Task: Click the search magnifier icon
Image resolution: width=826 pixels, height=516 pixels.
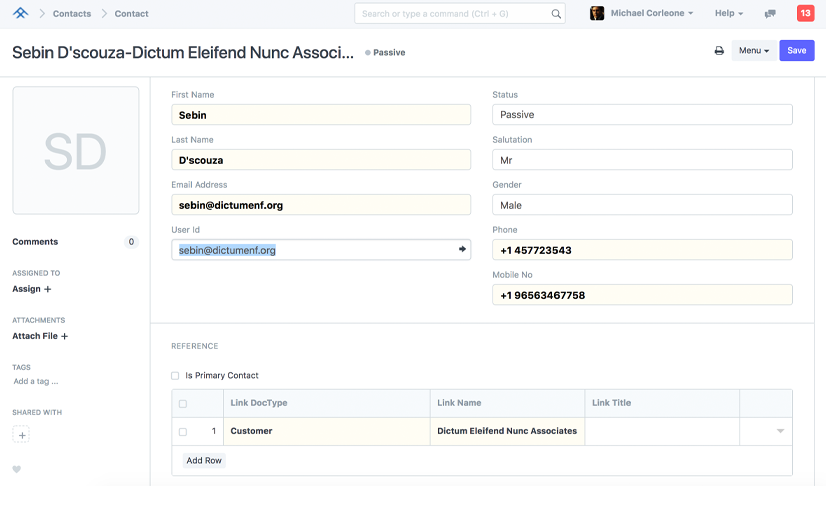Action: 556,14
